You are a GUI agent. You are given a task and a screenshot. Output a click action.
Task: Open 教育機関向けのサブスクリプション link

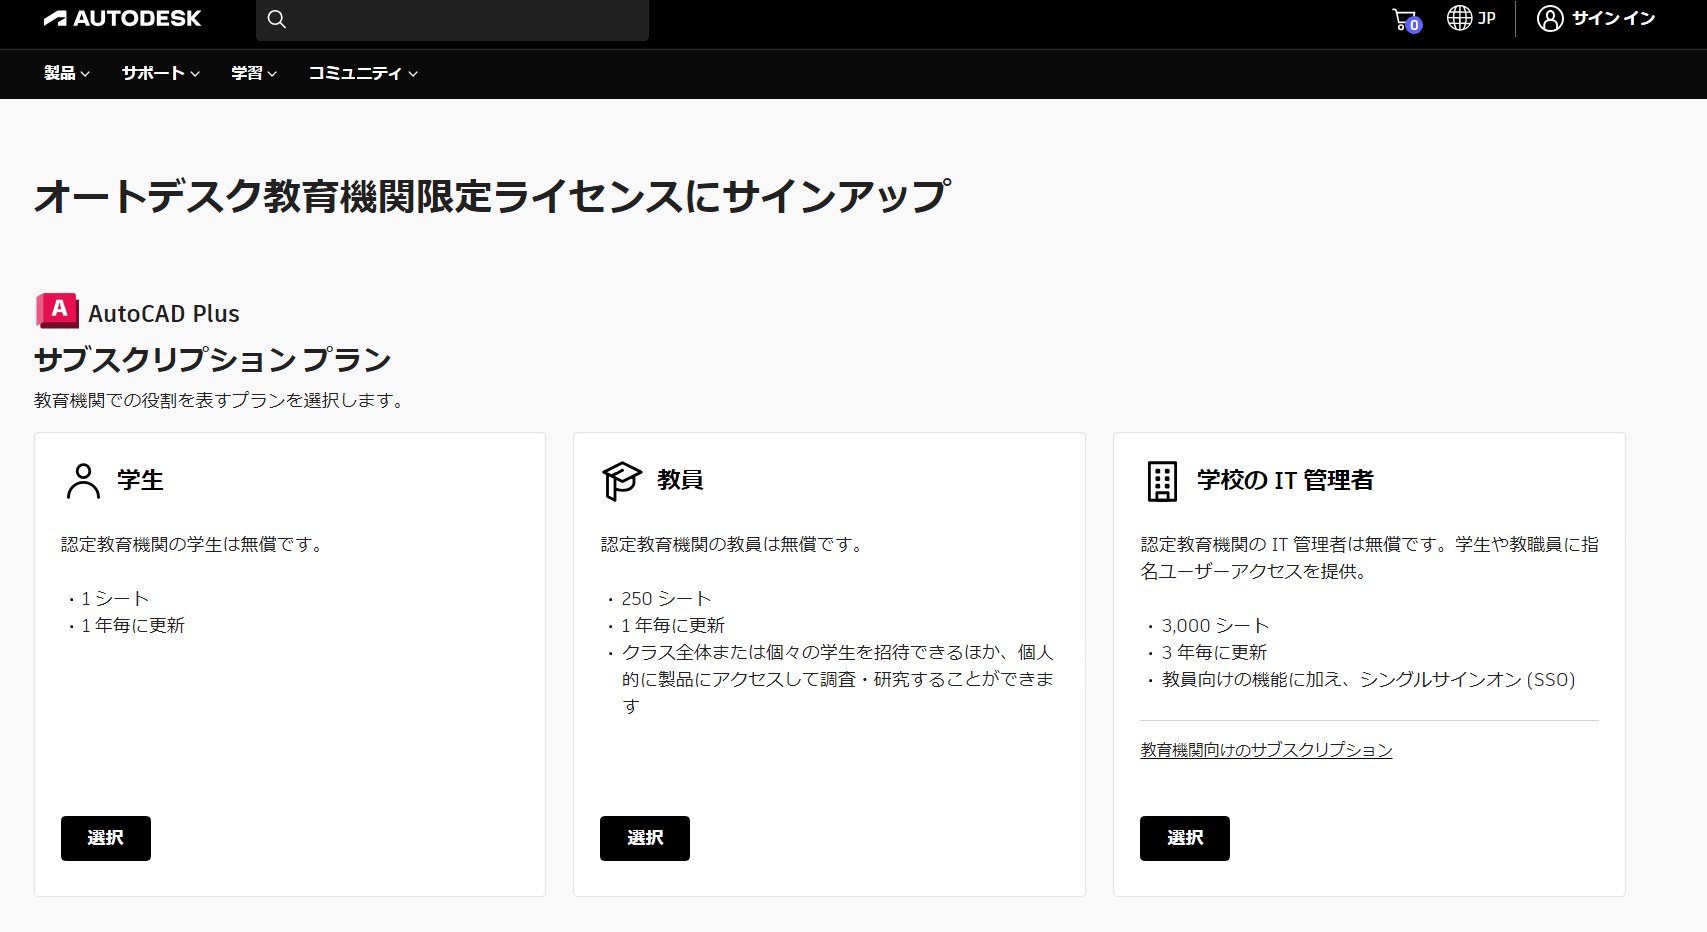1266,750
